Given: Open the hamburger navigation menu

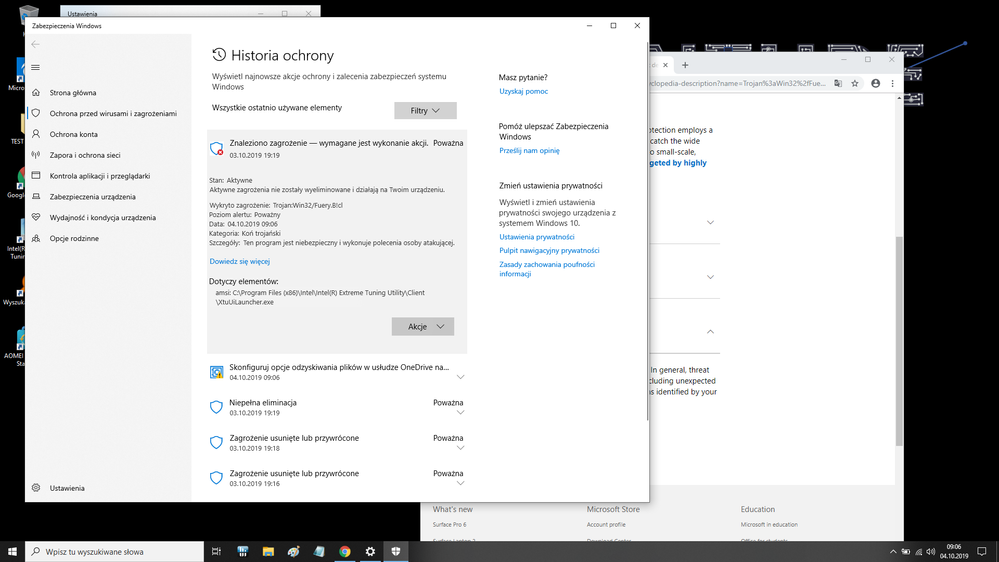Looking at the screenshot, I should click(x=36, y=68).
